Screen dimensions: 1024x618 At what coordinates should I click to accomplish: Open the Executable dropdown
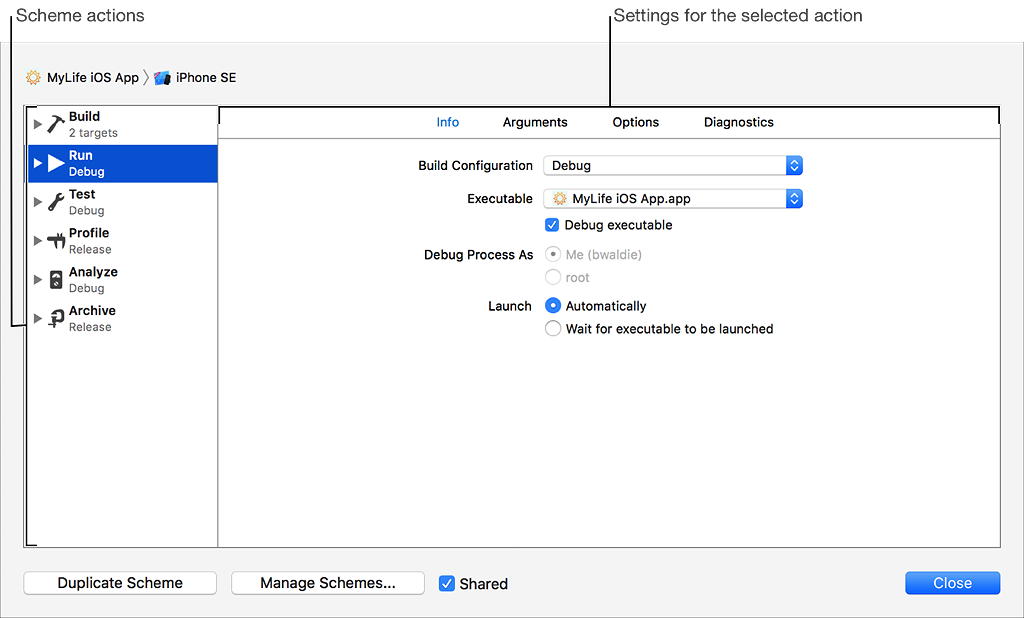[673, 199]
